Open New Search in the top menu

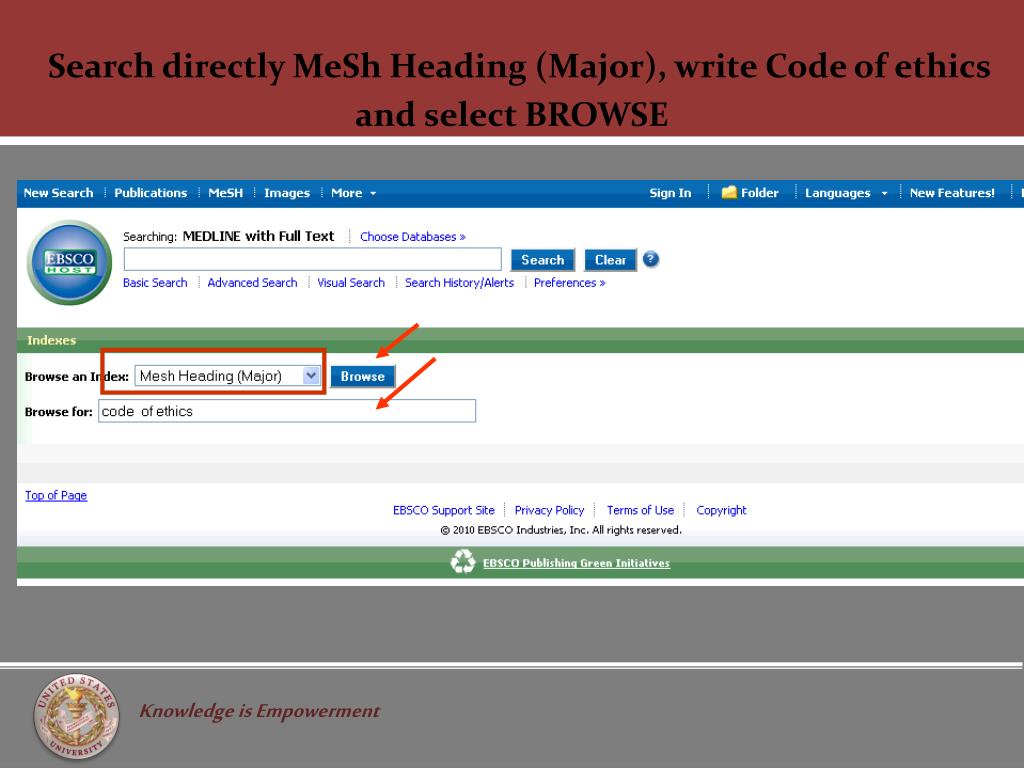(58, 193)
